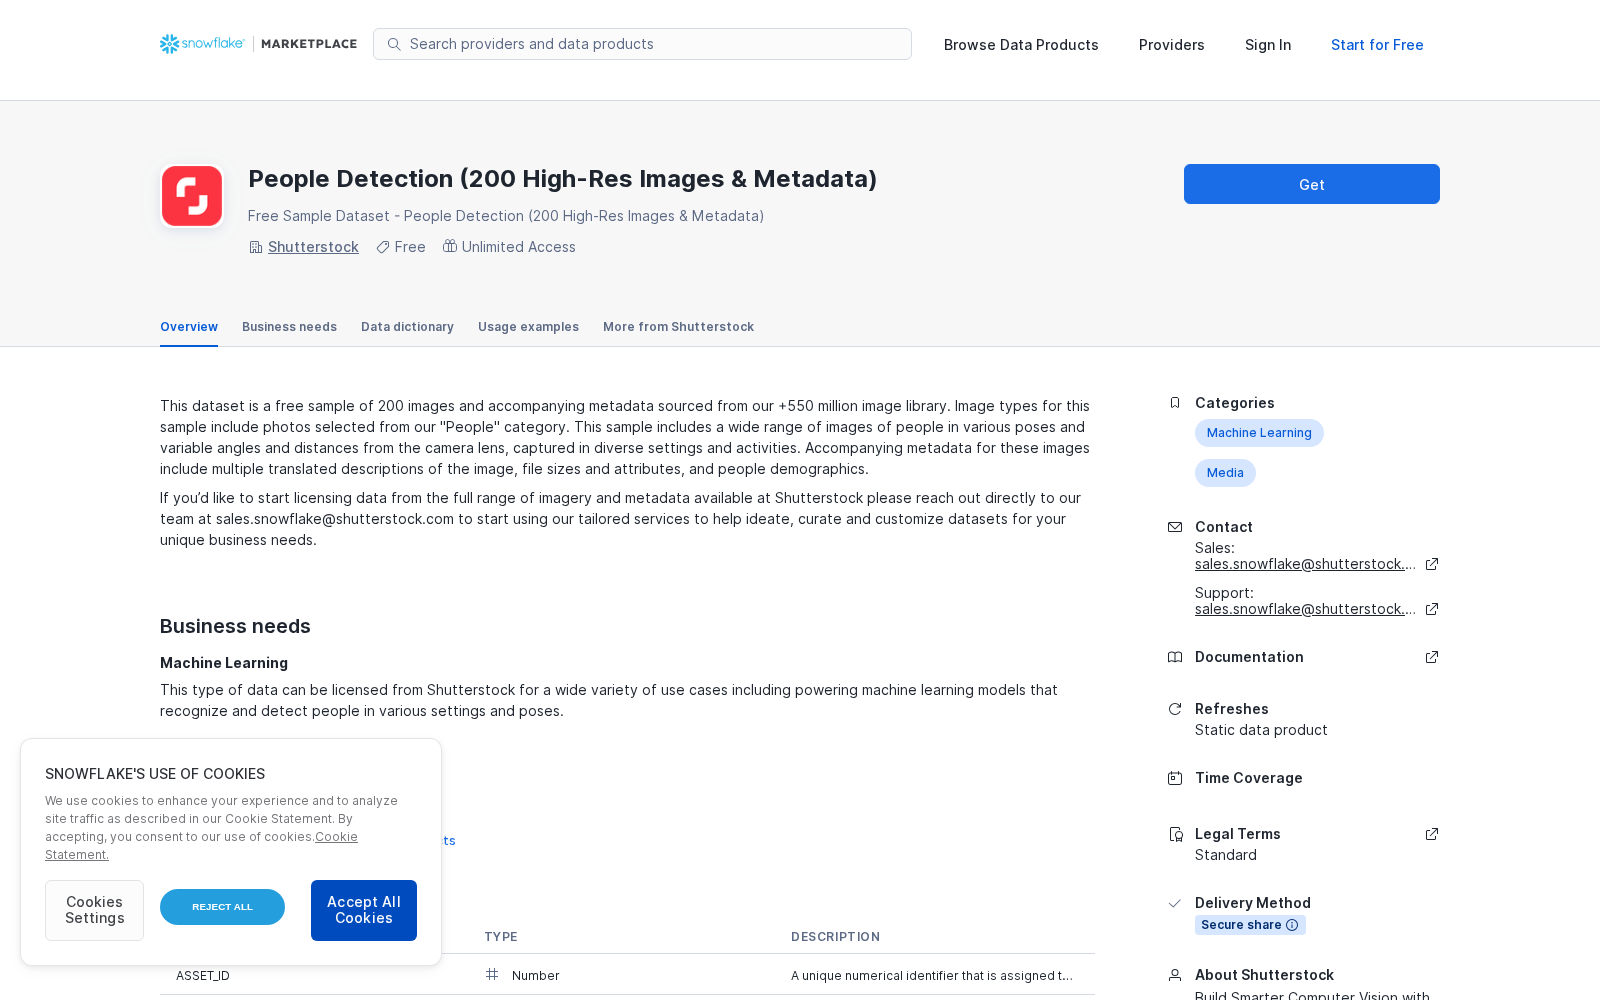Viewport: 1600px width, 1000px height.
Task: Open the Shutterstock provider link
Action: 313,247
